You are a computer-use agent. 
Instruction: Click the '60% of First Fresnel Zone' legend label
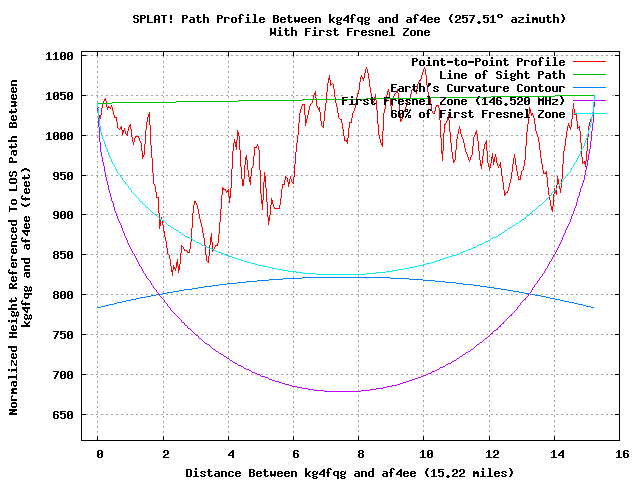coord(478,114)
